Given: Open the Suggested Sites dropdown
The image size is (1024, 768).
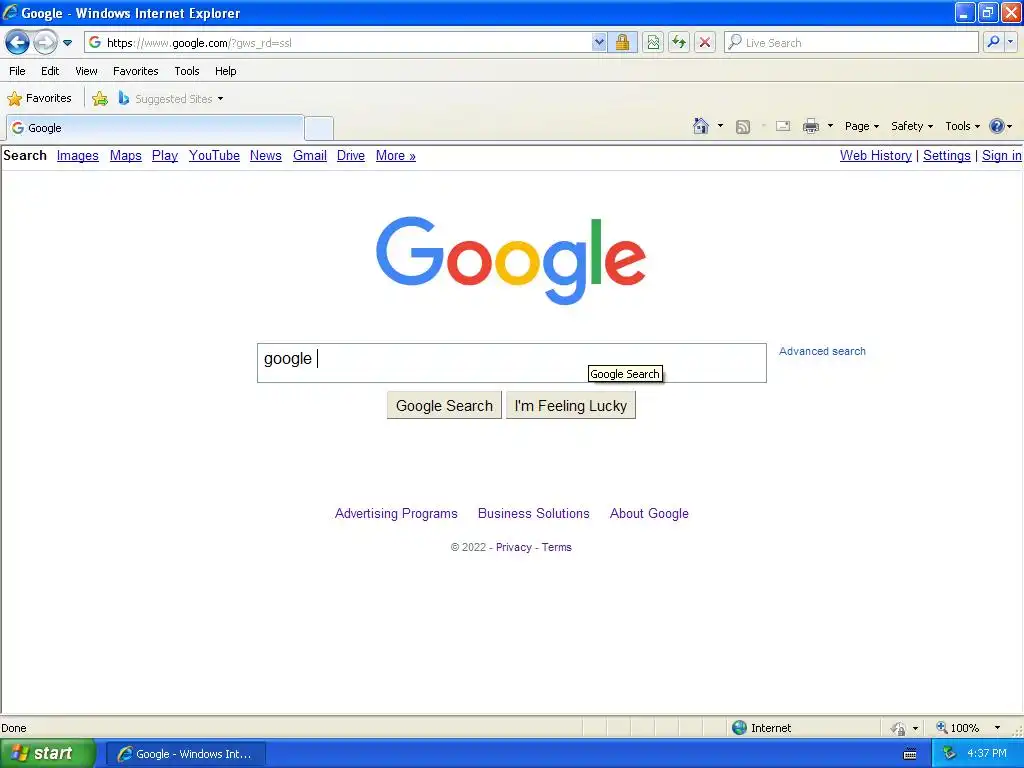Looking at the screenshot, I should pos(171,99).
